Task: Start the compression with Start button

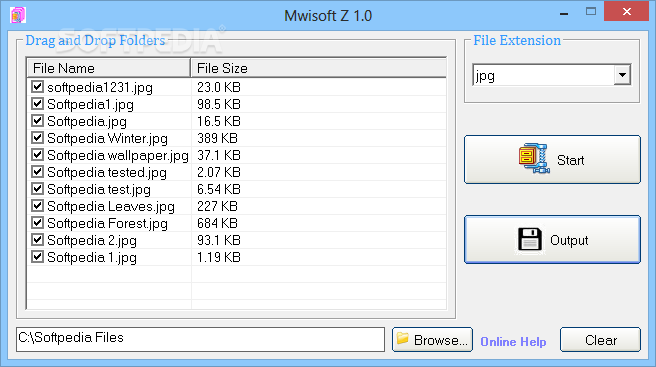Action: point(552,159)
